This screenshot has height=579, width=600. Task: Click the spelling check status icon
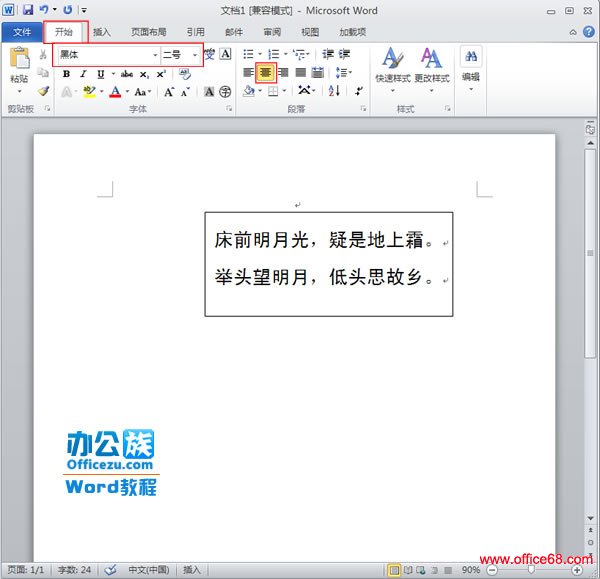(x=111, y=570)
